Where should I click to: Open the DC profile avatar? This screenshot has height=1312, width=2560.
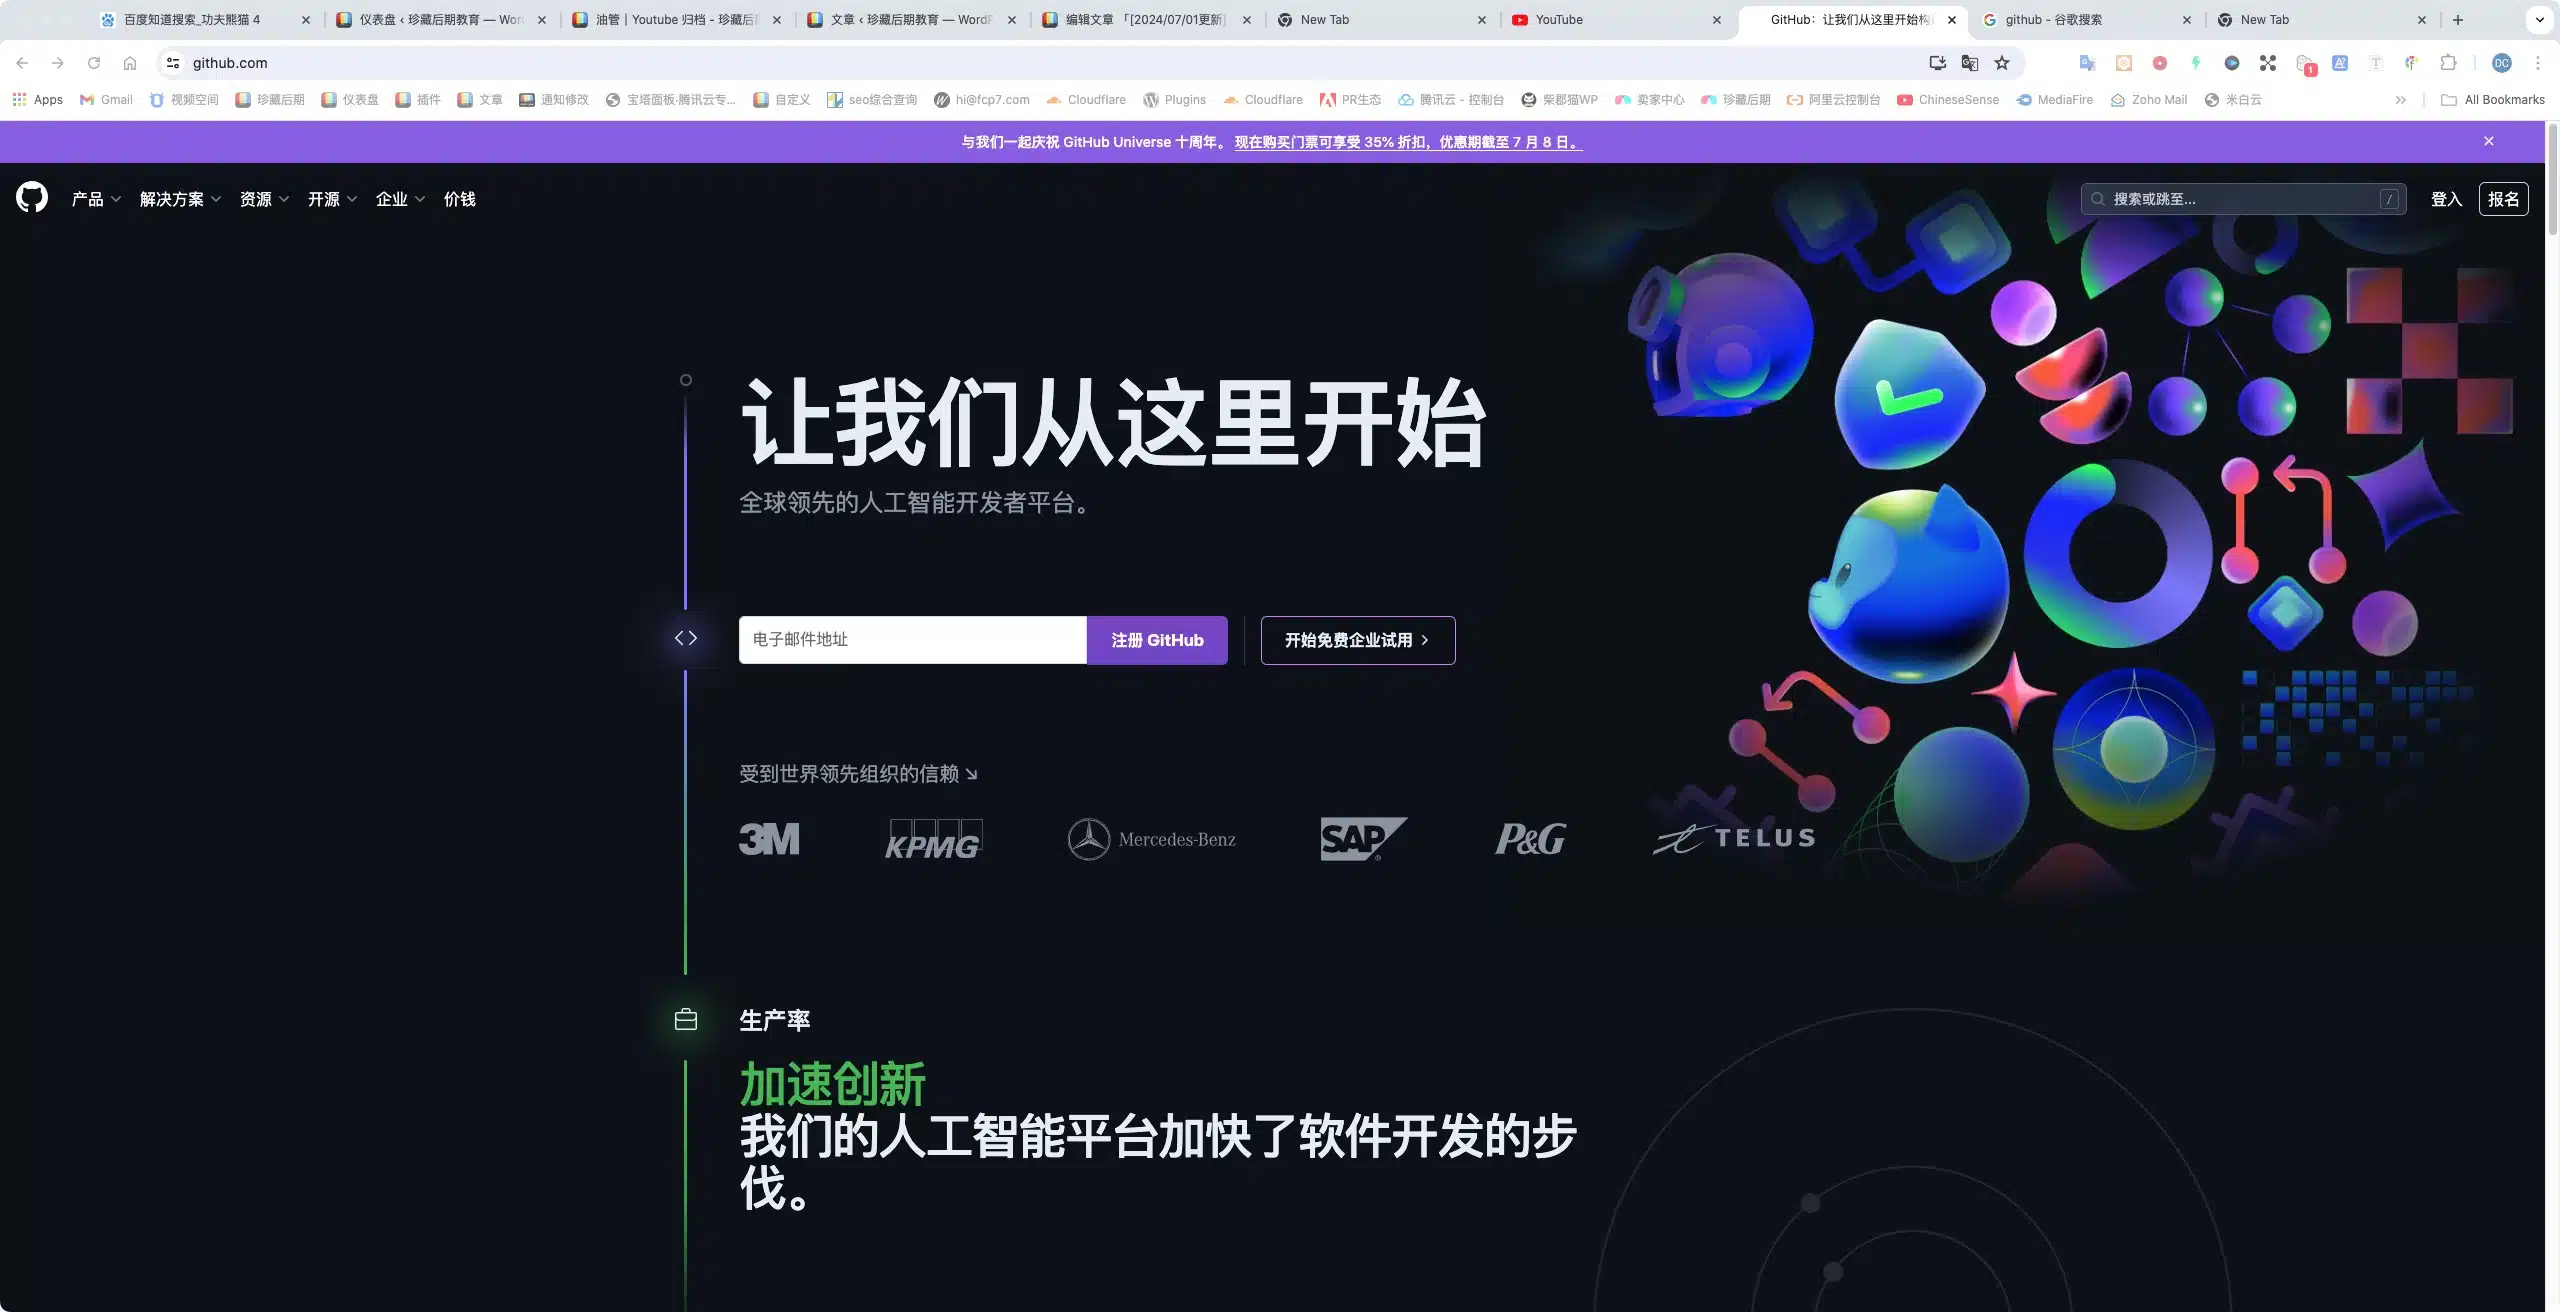tap(2502, 63)
